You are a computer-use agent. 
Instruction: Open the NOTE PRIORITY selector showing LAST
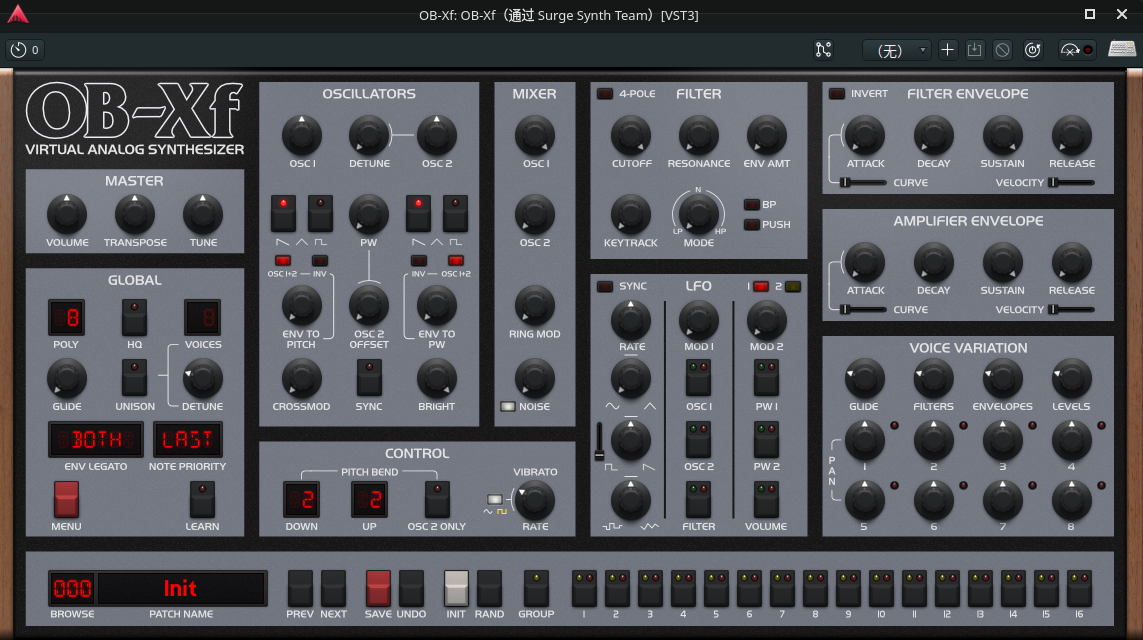coord(187,440)
